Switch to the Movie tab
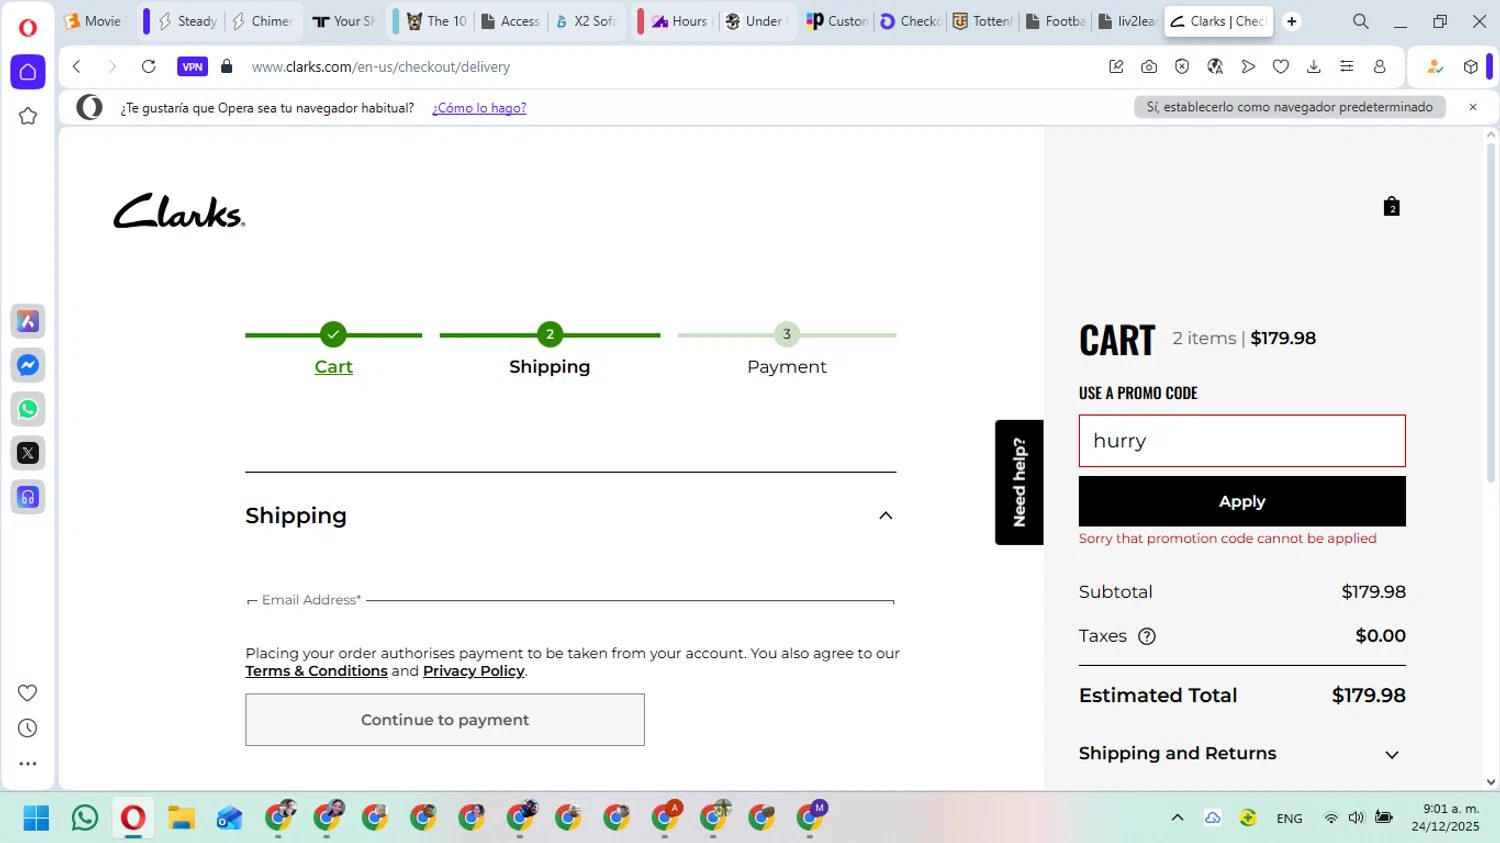 tap(93, 21)
